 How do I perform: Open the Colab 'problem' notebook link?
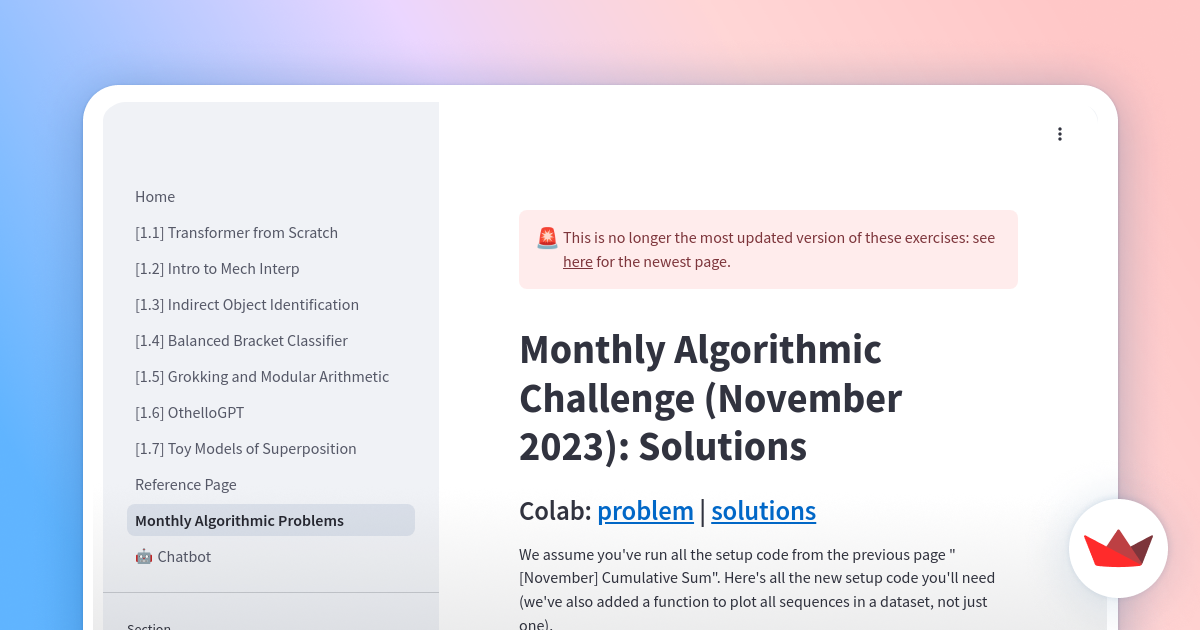(645, 511)
